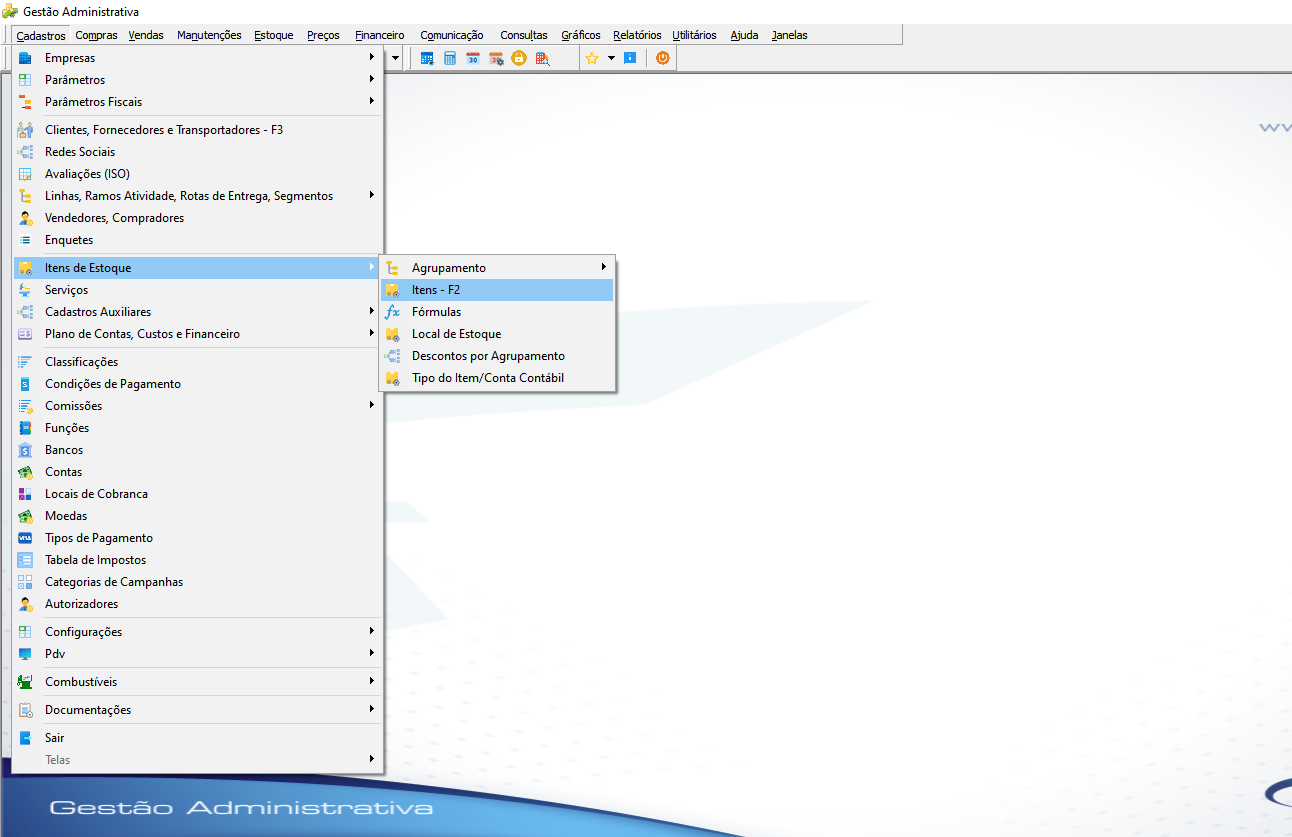The image size is (1292, 837).
Task: Open the blue calendar schedule toolbar icon
Action: (x=427, y=58)
